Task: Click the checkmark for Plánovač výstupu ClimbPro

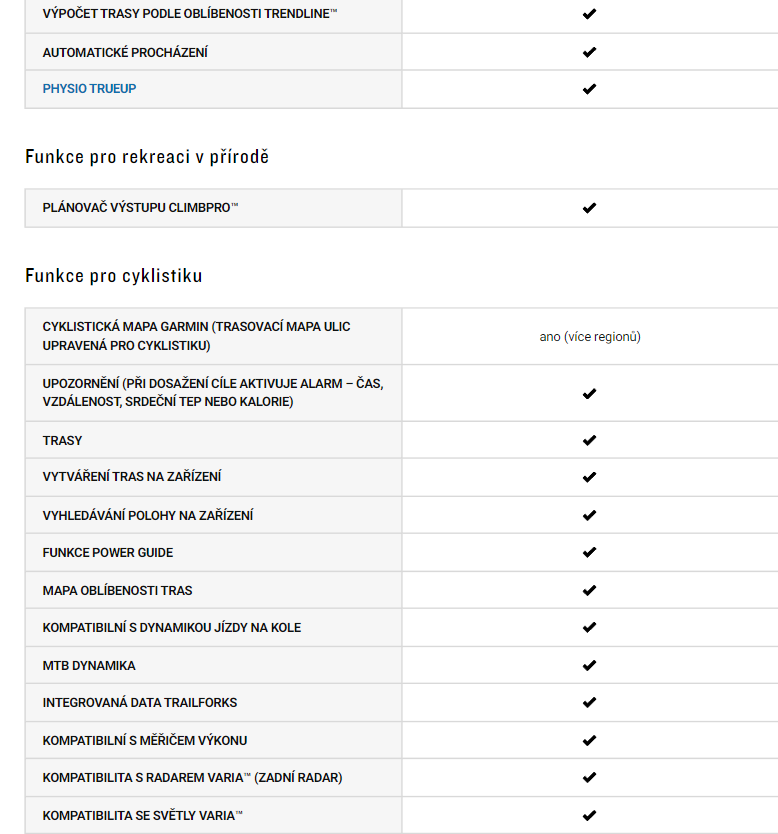Action: pos(589,208)
